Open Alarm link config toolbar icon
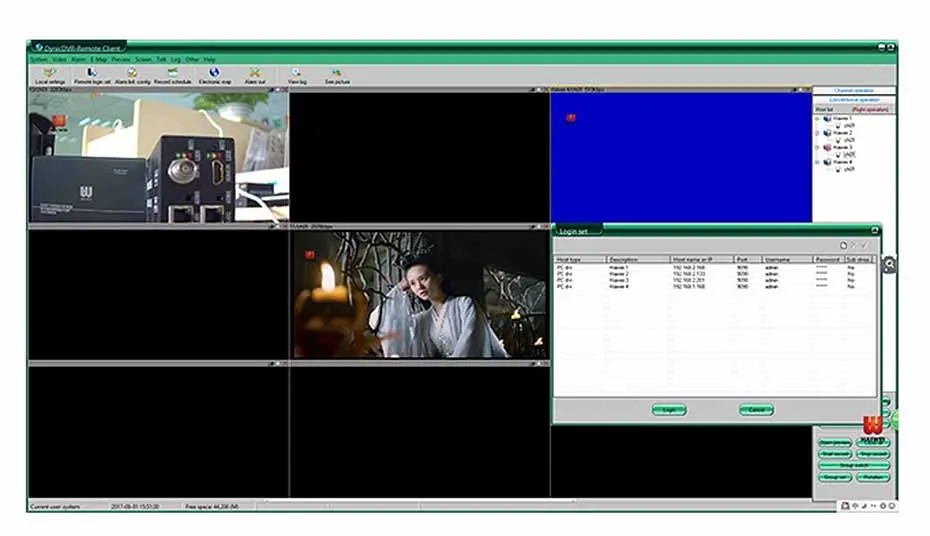 pyautogui.click(x=132, y=76)
